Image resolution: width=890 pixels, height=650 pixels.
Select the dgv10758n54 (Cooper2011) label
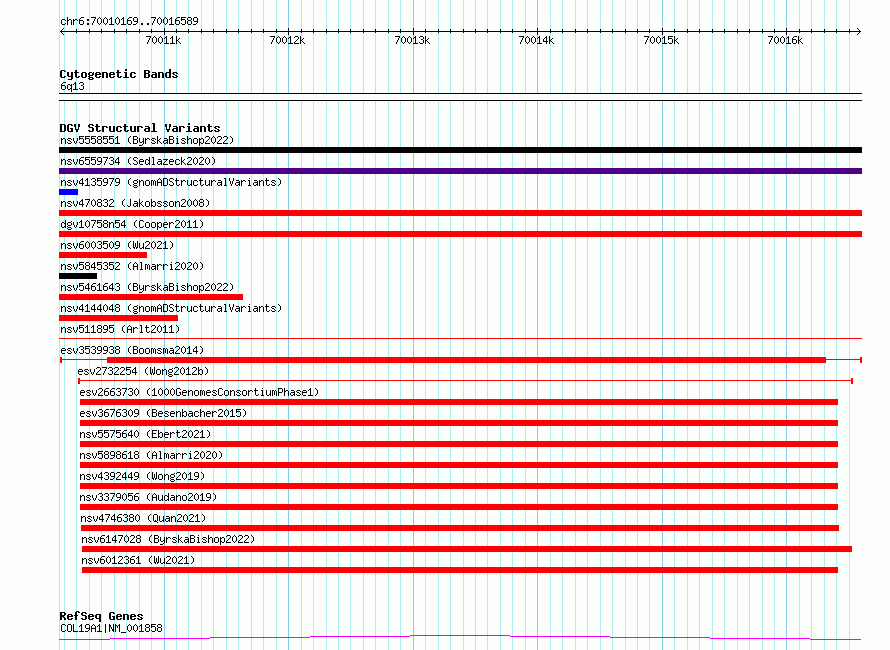(132, 224)
